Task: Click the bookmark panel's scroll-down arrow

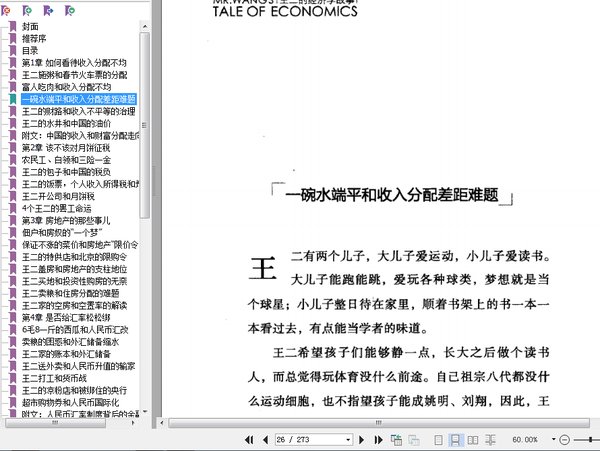Action: (x=145, y=412)
